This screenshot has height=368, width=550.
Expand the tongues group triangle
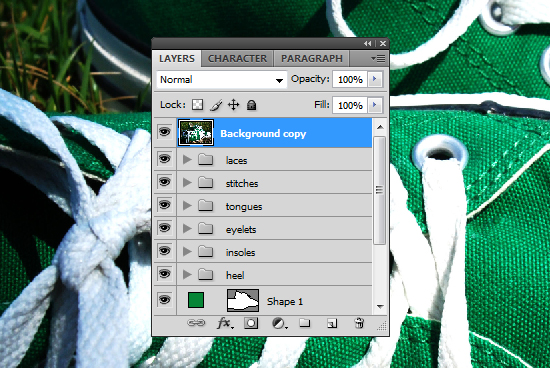[x=187, y=206]
